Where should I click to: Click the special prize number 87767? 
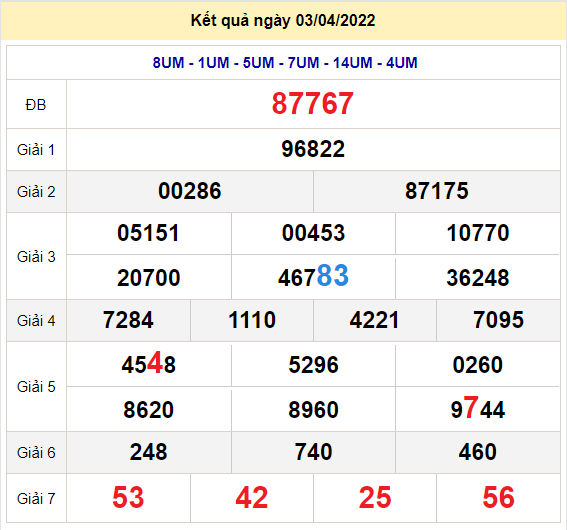coord(312,103)
